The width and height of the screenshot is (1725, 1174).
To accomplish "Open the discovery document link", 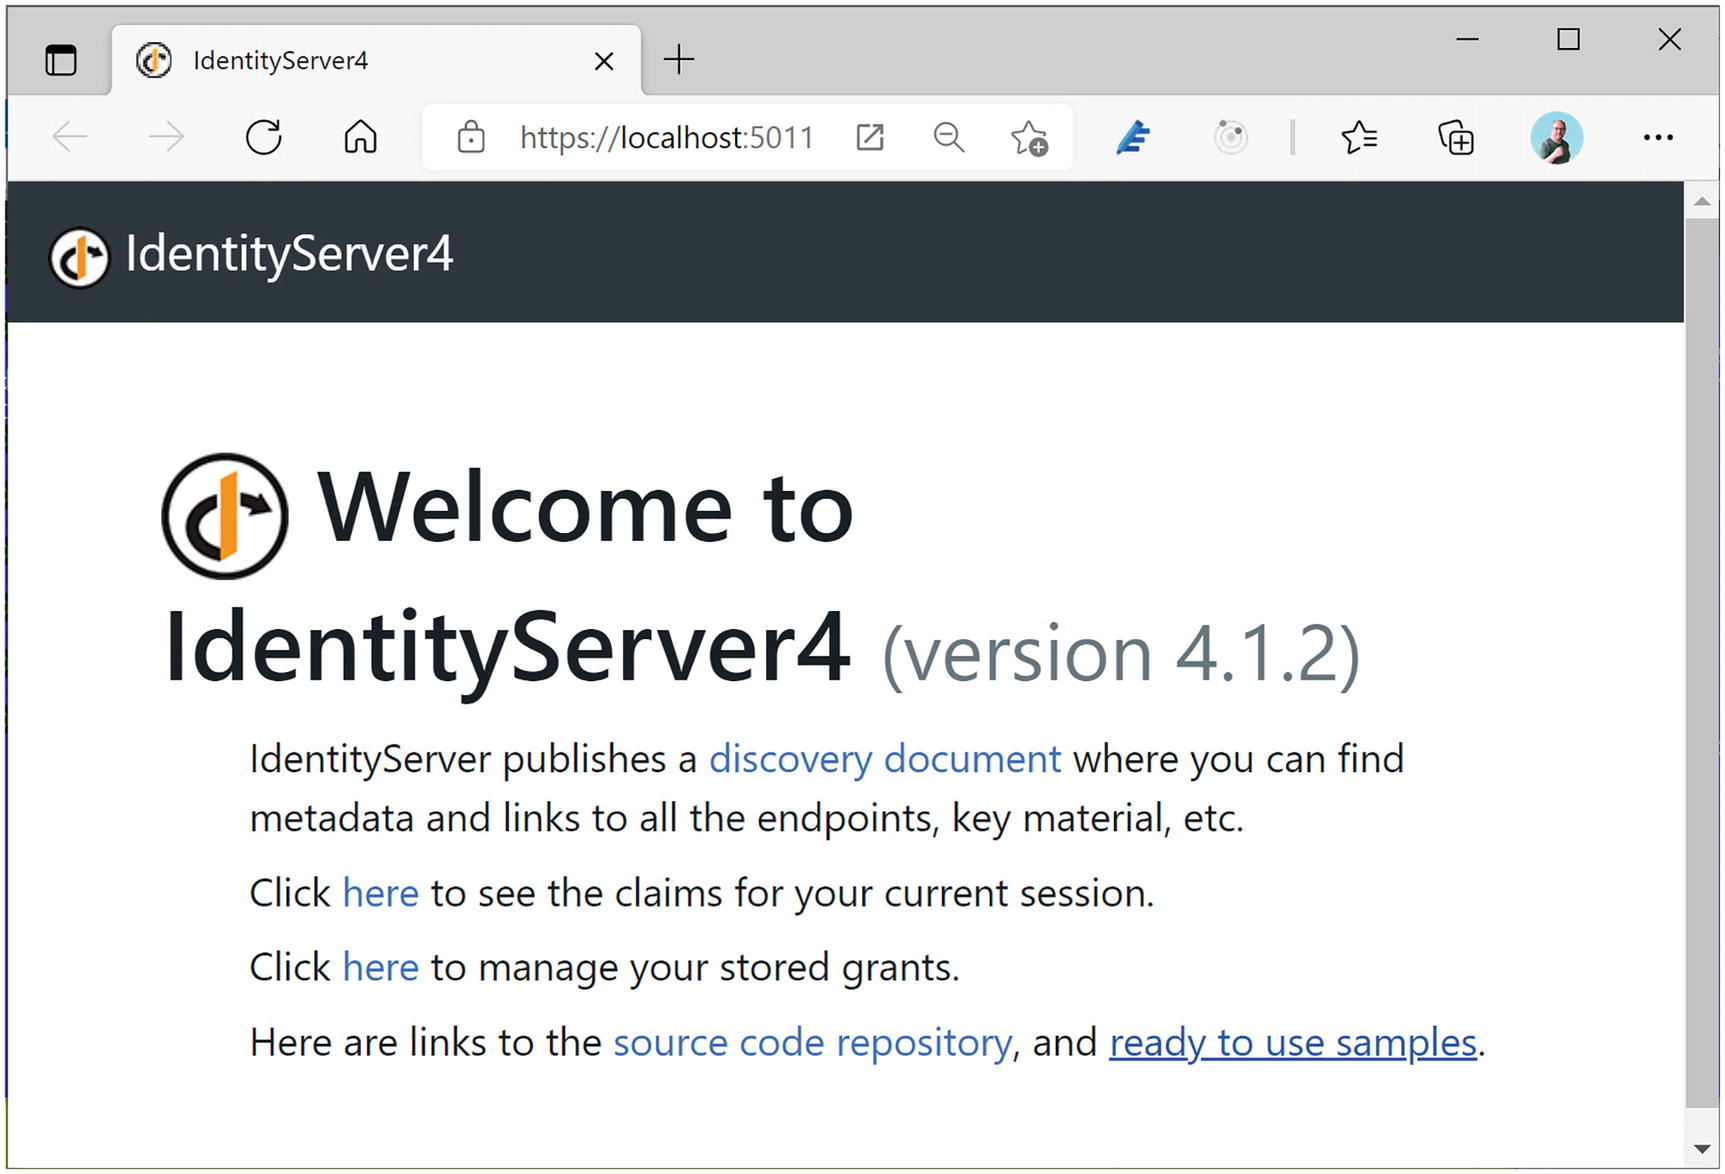I will (884, 759).
